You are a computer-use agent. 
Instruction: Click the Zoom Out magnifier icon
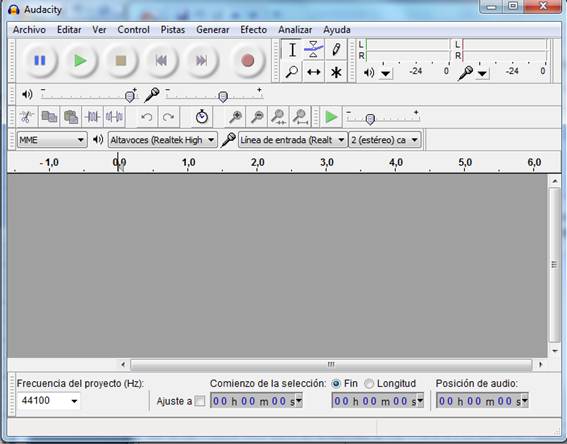tap(257, 117)
